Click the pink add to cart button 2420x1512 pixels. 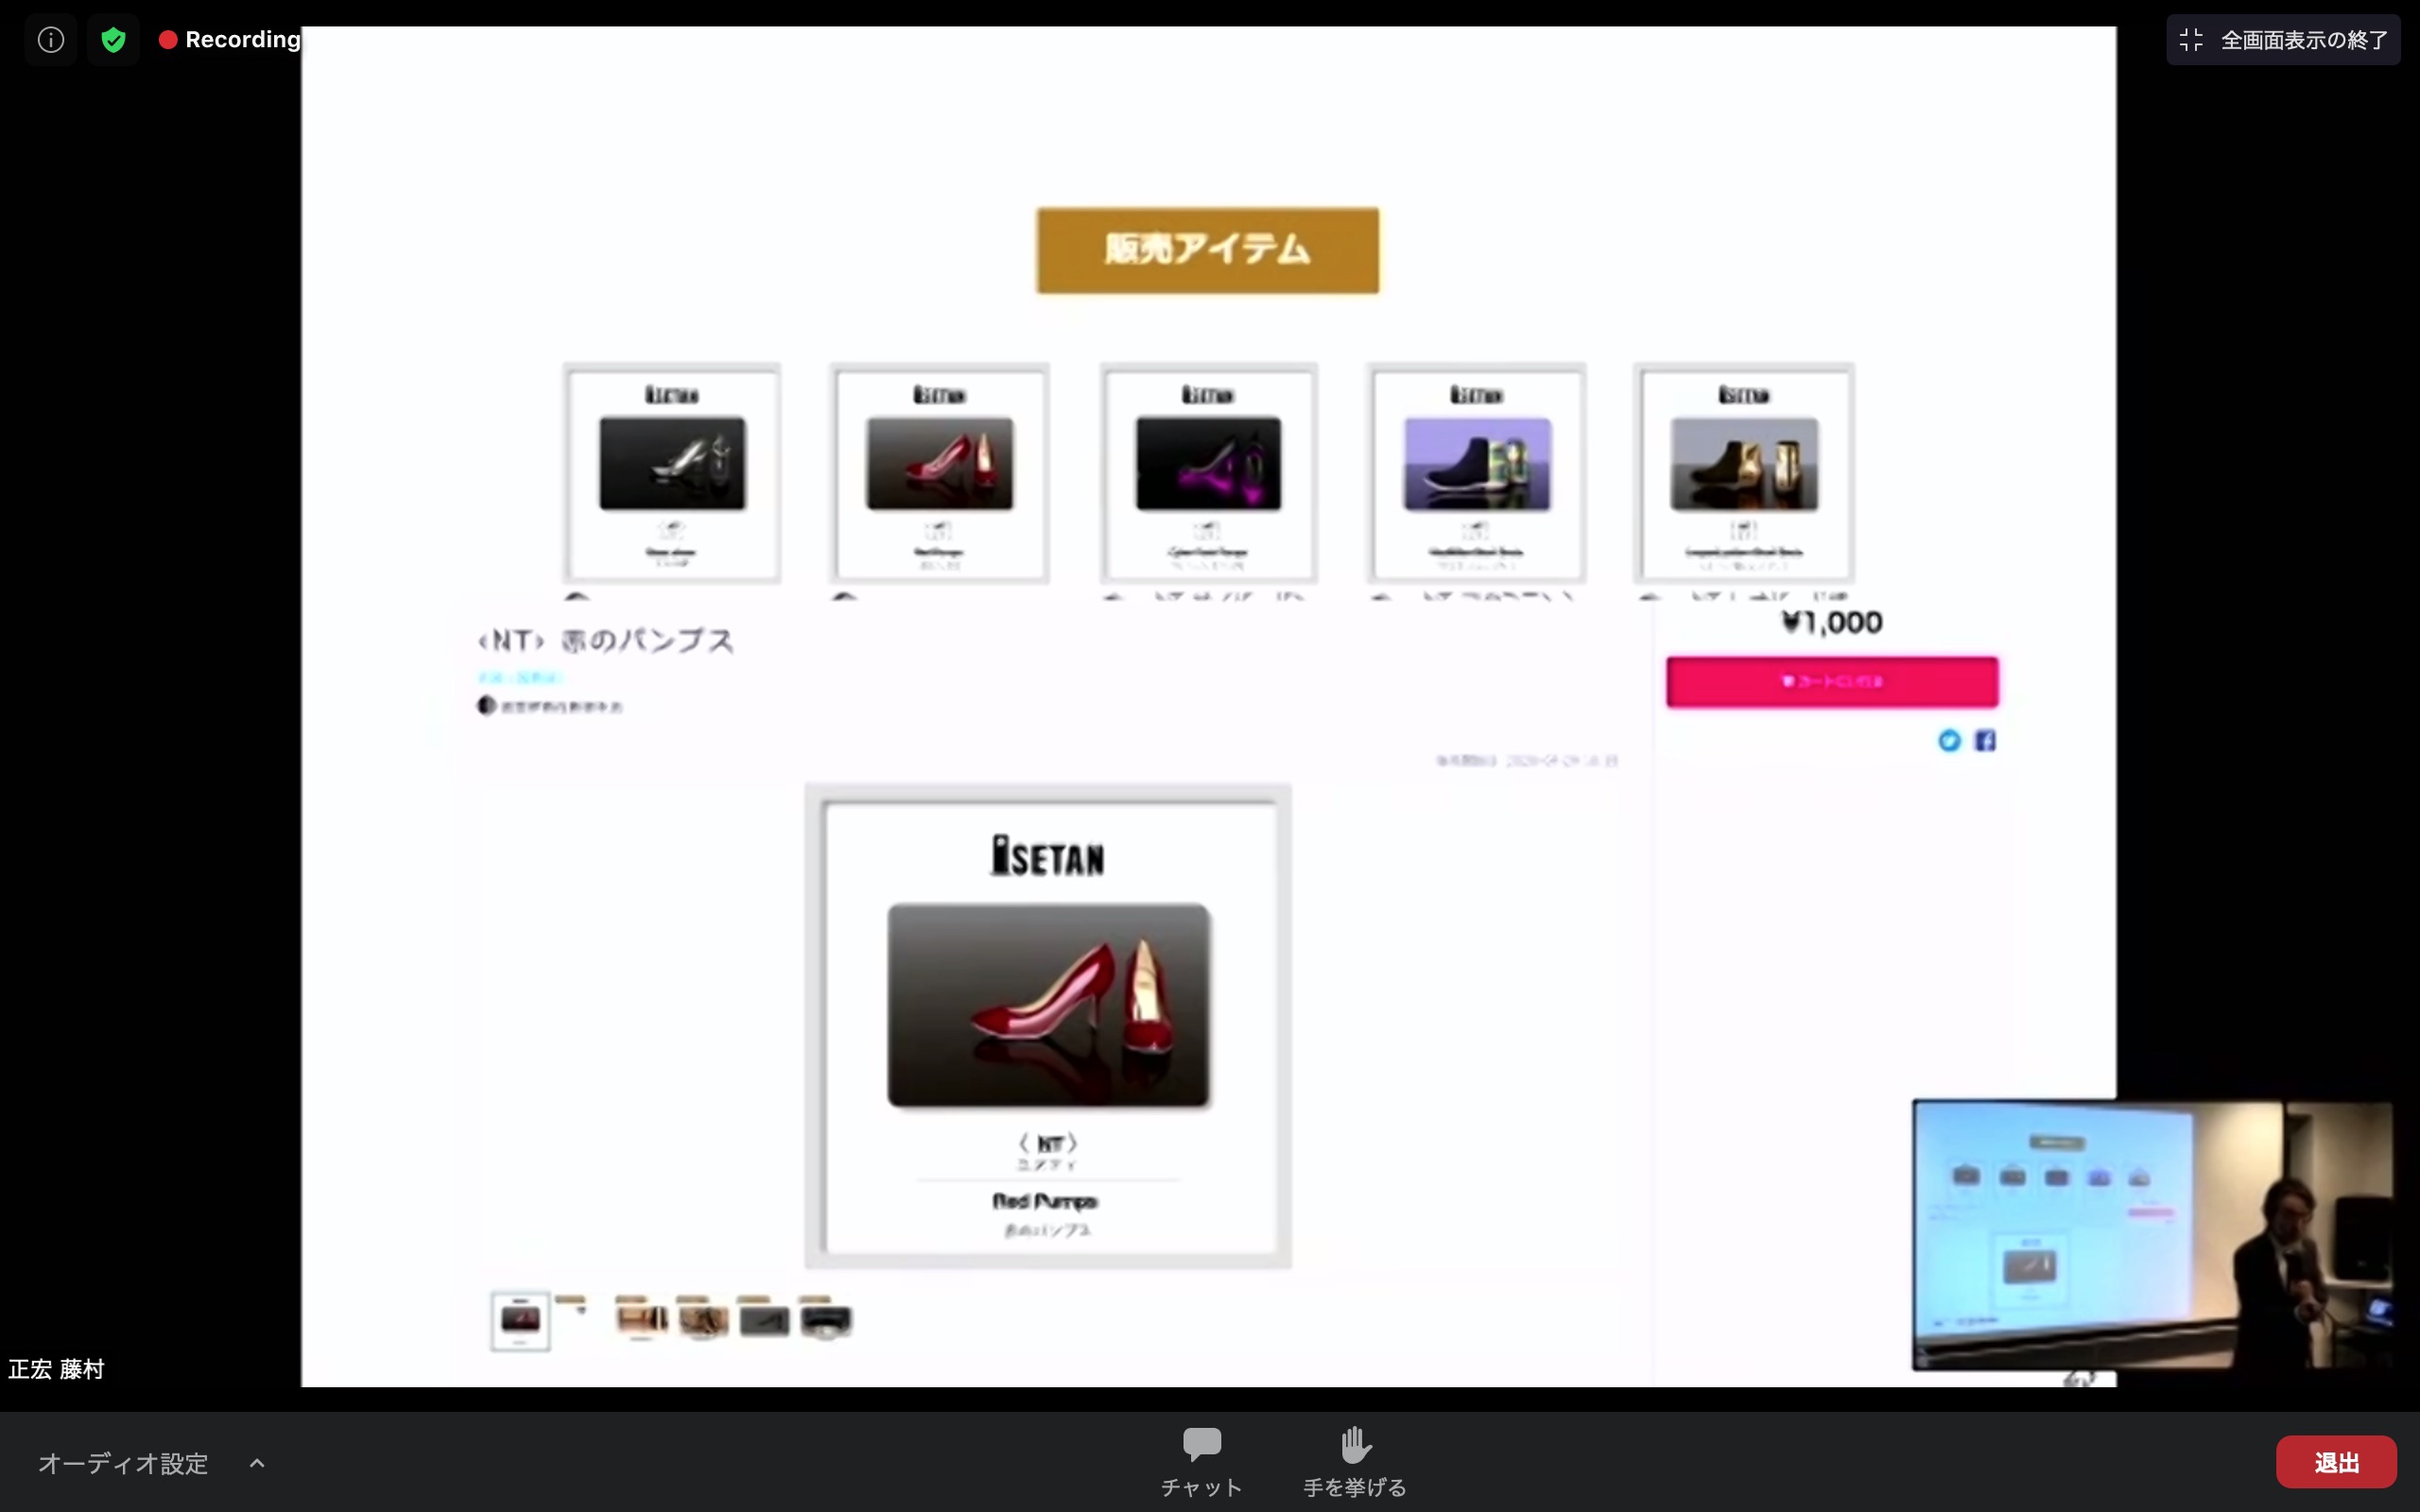pyautogui.click(x=1831, y=682)
